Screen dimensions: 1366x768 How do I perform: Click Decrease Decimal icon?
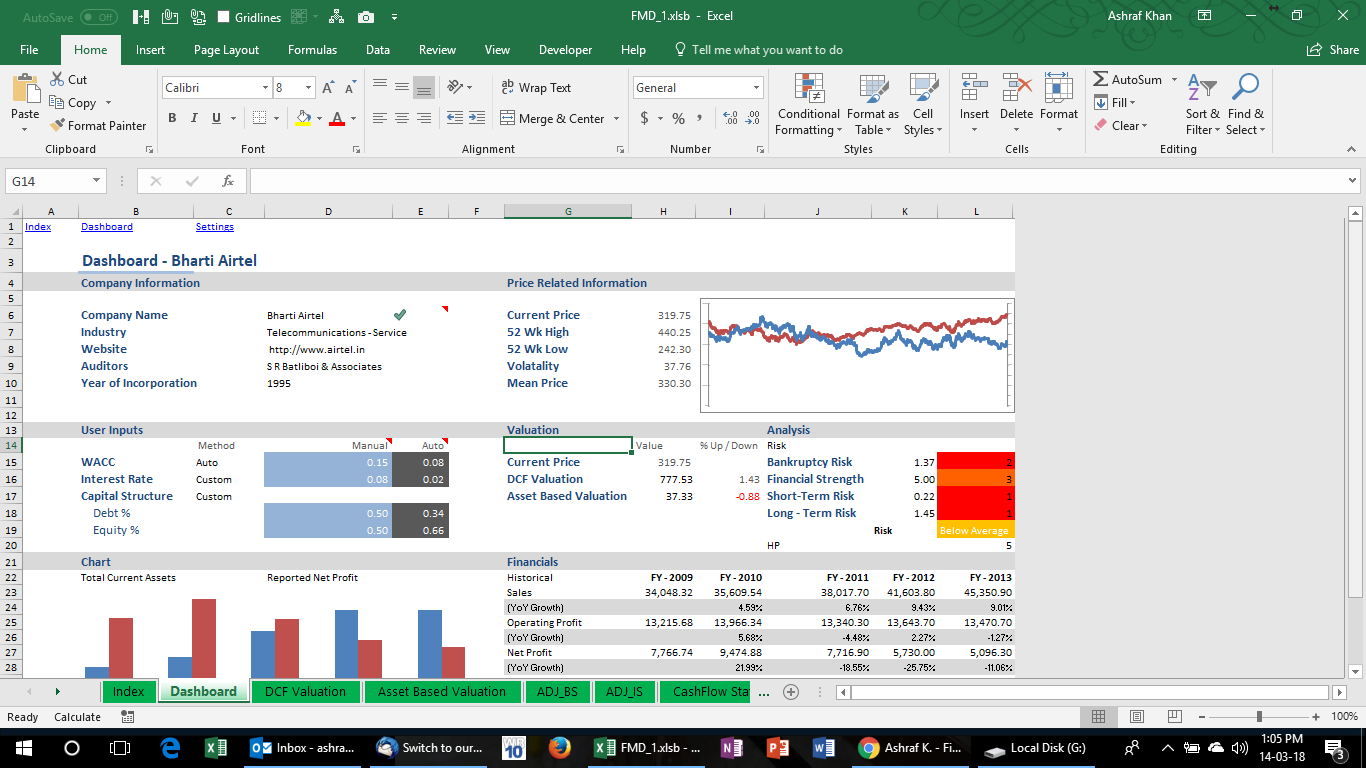coord(752,118)
